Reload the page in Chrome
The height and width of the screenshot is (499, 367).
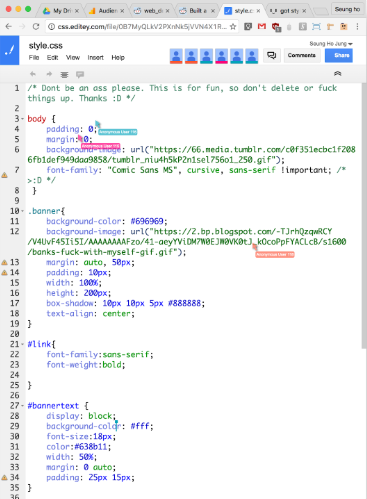(x=36, y=26)
